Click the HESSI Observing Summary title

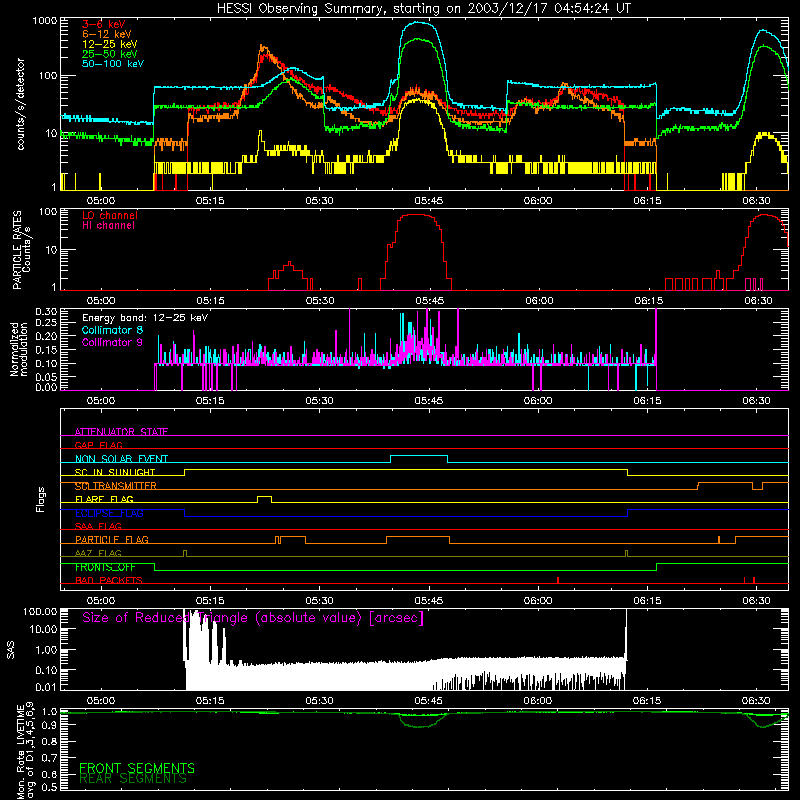pyautogui.click(x=423, y=9)
